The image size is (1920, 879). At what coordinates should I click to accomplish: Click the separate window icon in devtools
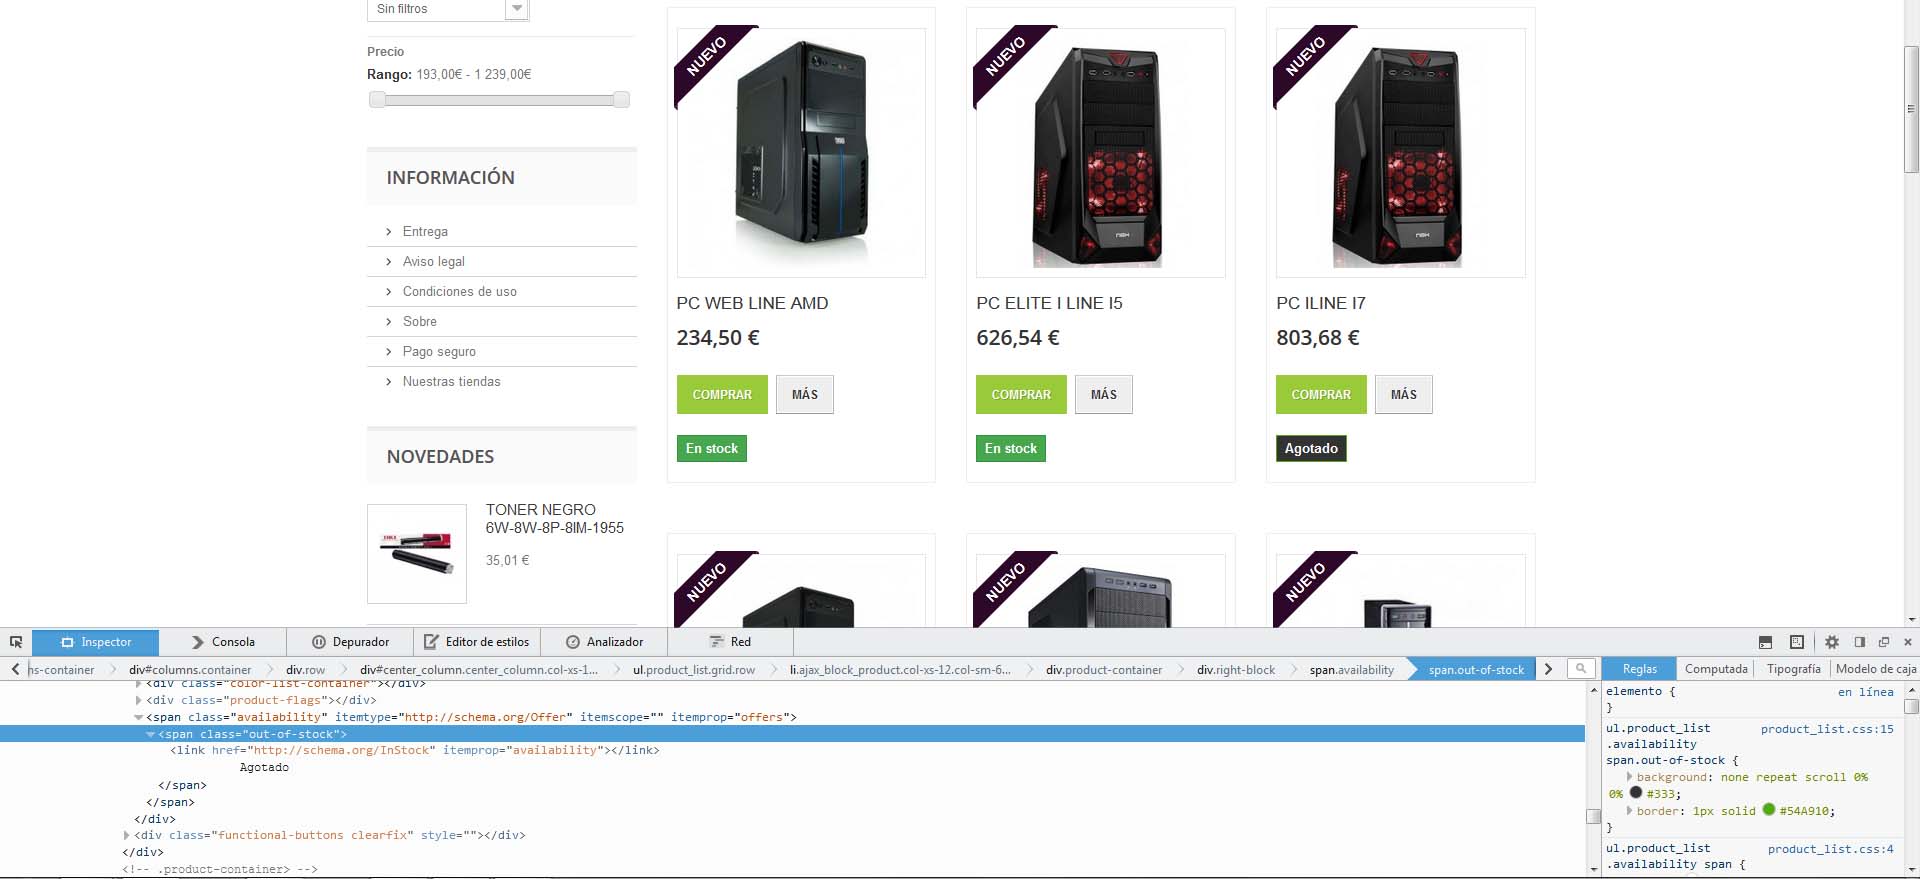pos(1884,642)
